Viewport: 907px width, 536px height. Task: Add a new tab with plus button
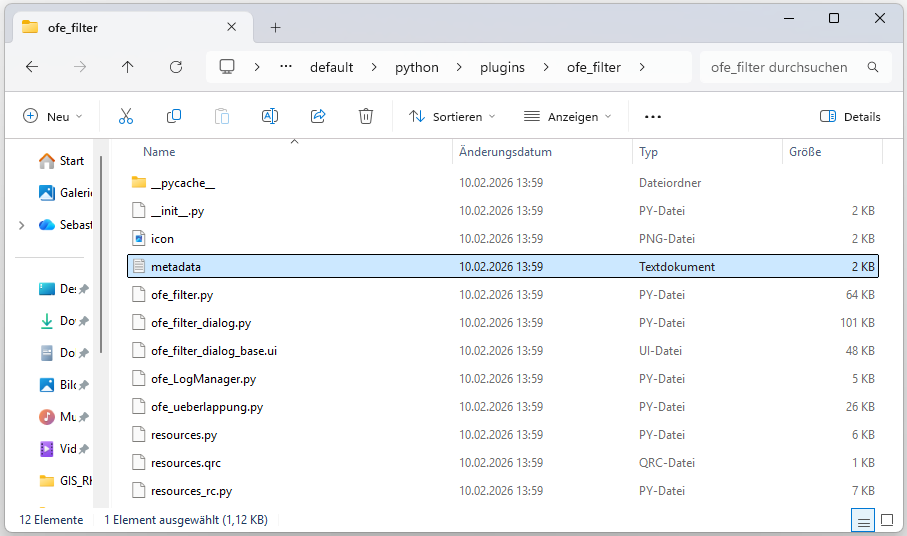pyautogui.click(x=276, y=27)
